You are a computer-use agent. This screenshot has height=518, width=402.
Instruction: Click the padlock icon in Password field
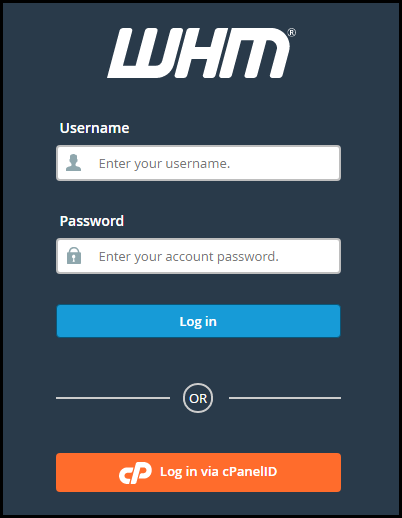[x=74, y=256]
